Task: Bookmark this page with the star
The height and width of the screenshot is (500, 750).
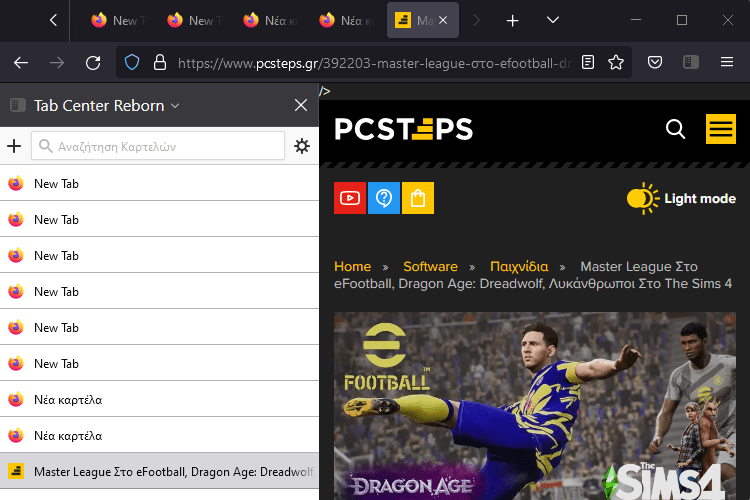Action: tap(616, 62)
